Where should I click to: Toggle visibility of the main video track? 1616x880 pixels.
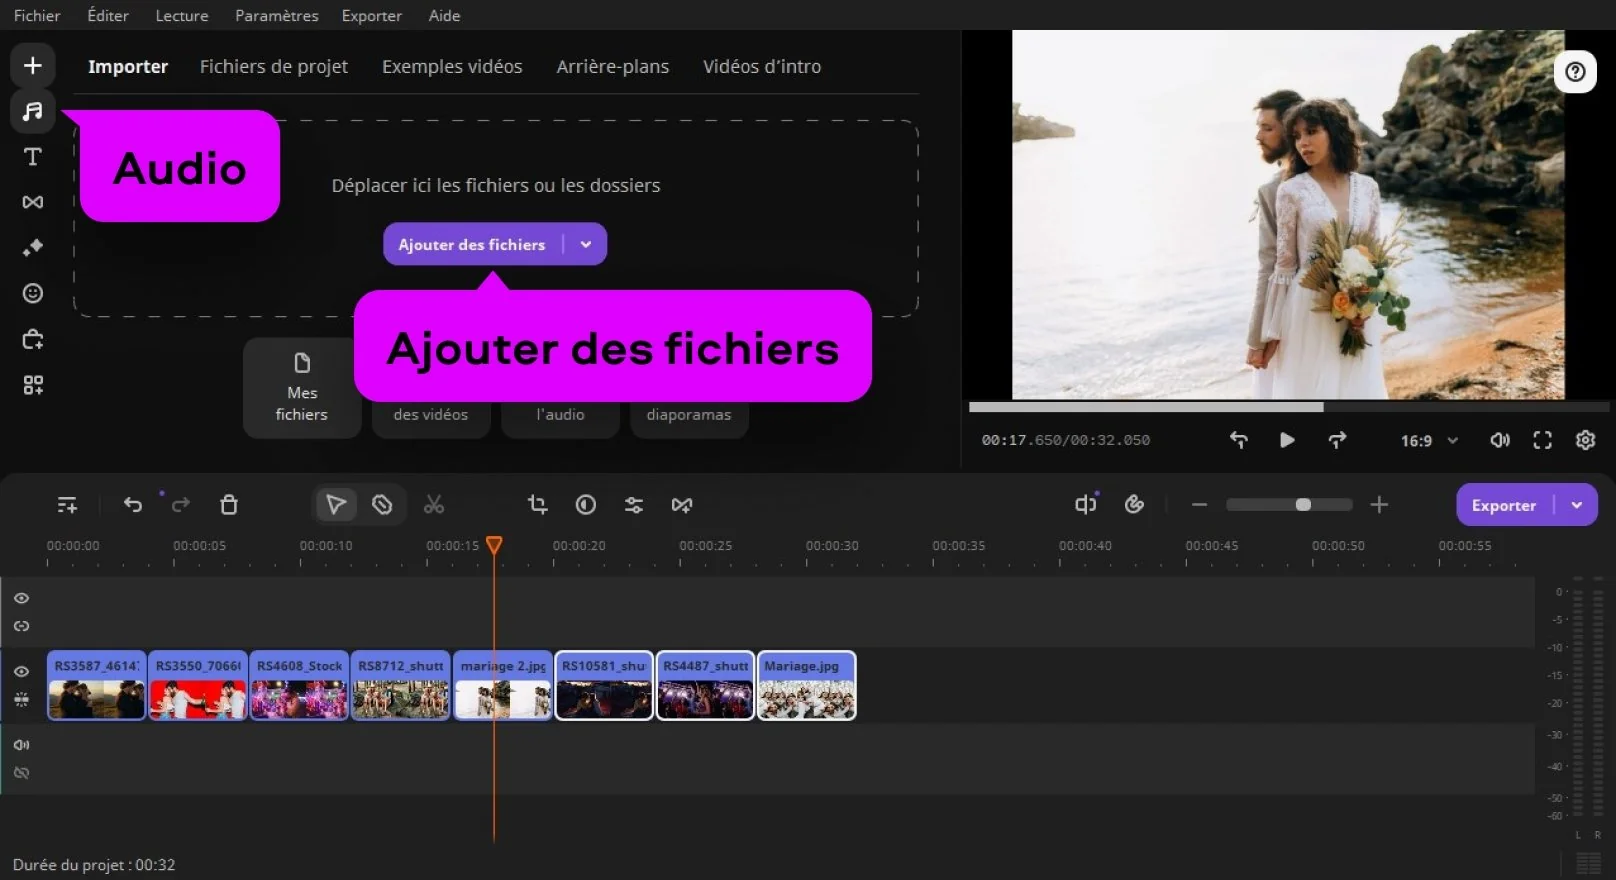tap(21, 672)
